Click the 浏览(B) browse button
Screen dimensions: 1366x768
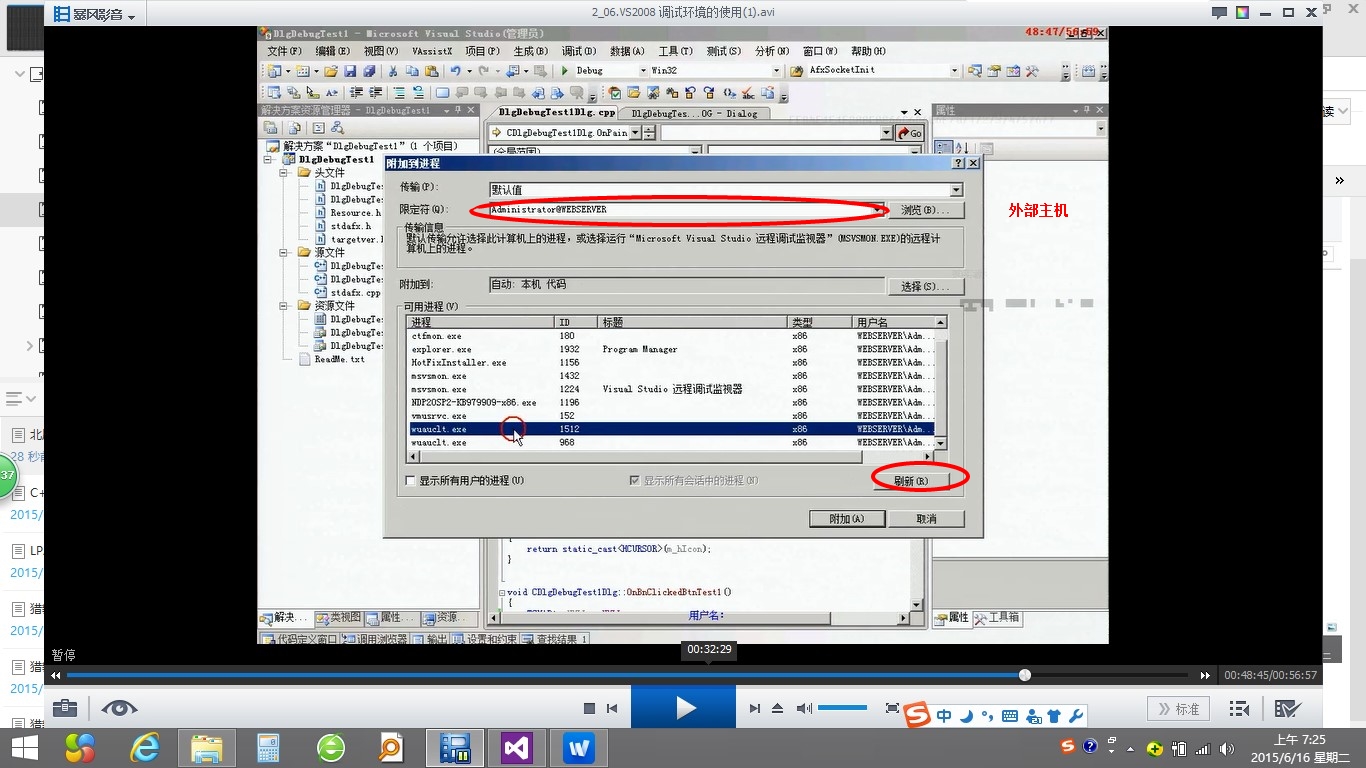pyautogui.click(x=926, y=210)
